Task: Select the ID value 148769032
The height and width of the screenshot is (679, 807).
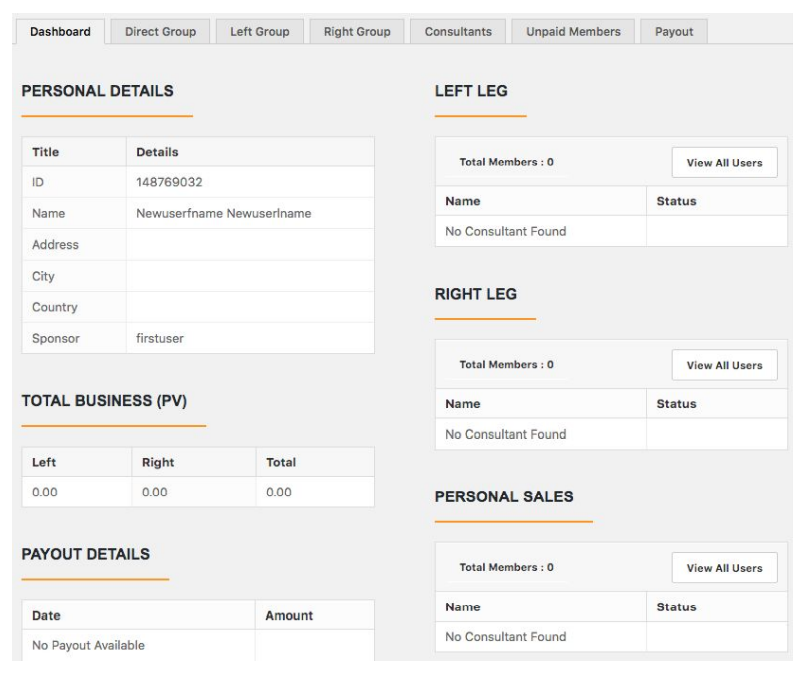Action: (169, 182)
